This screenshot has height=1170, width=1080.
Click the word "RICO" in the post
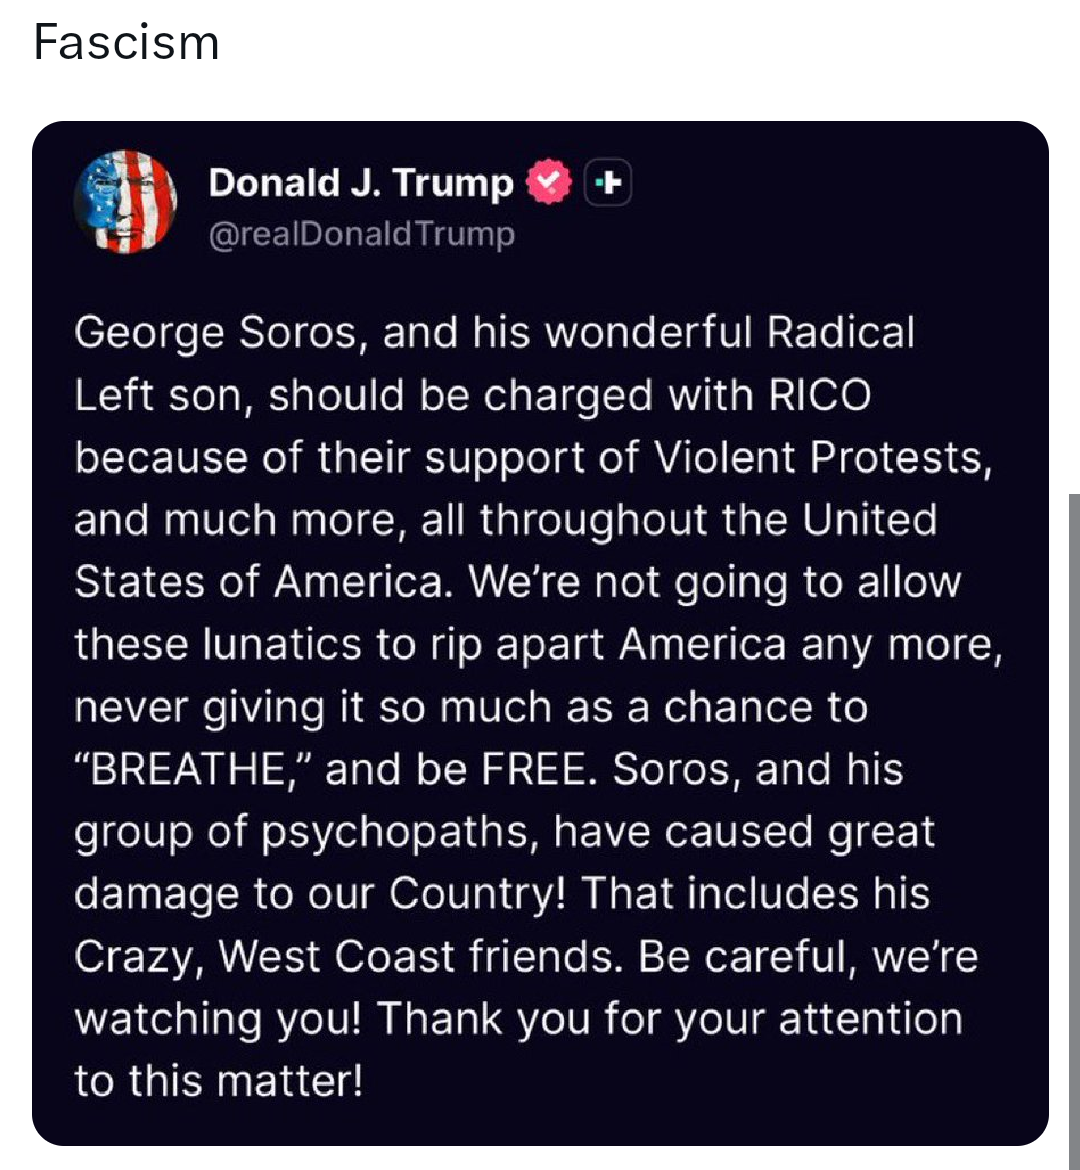click(820, 395)
